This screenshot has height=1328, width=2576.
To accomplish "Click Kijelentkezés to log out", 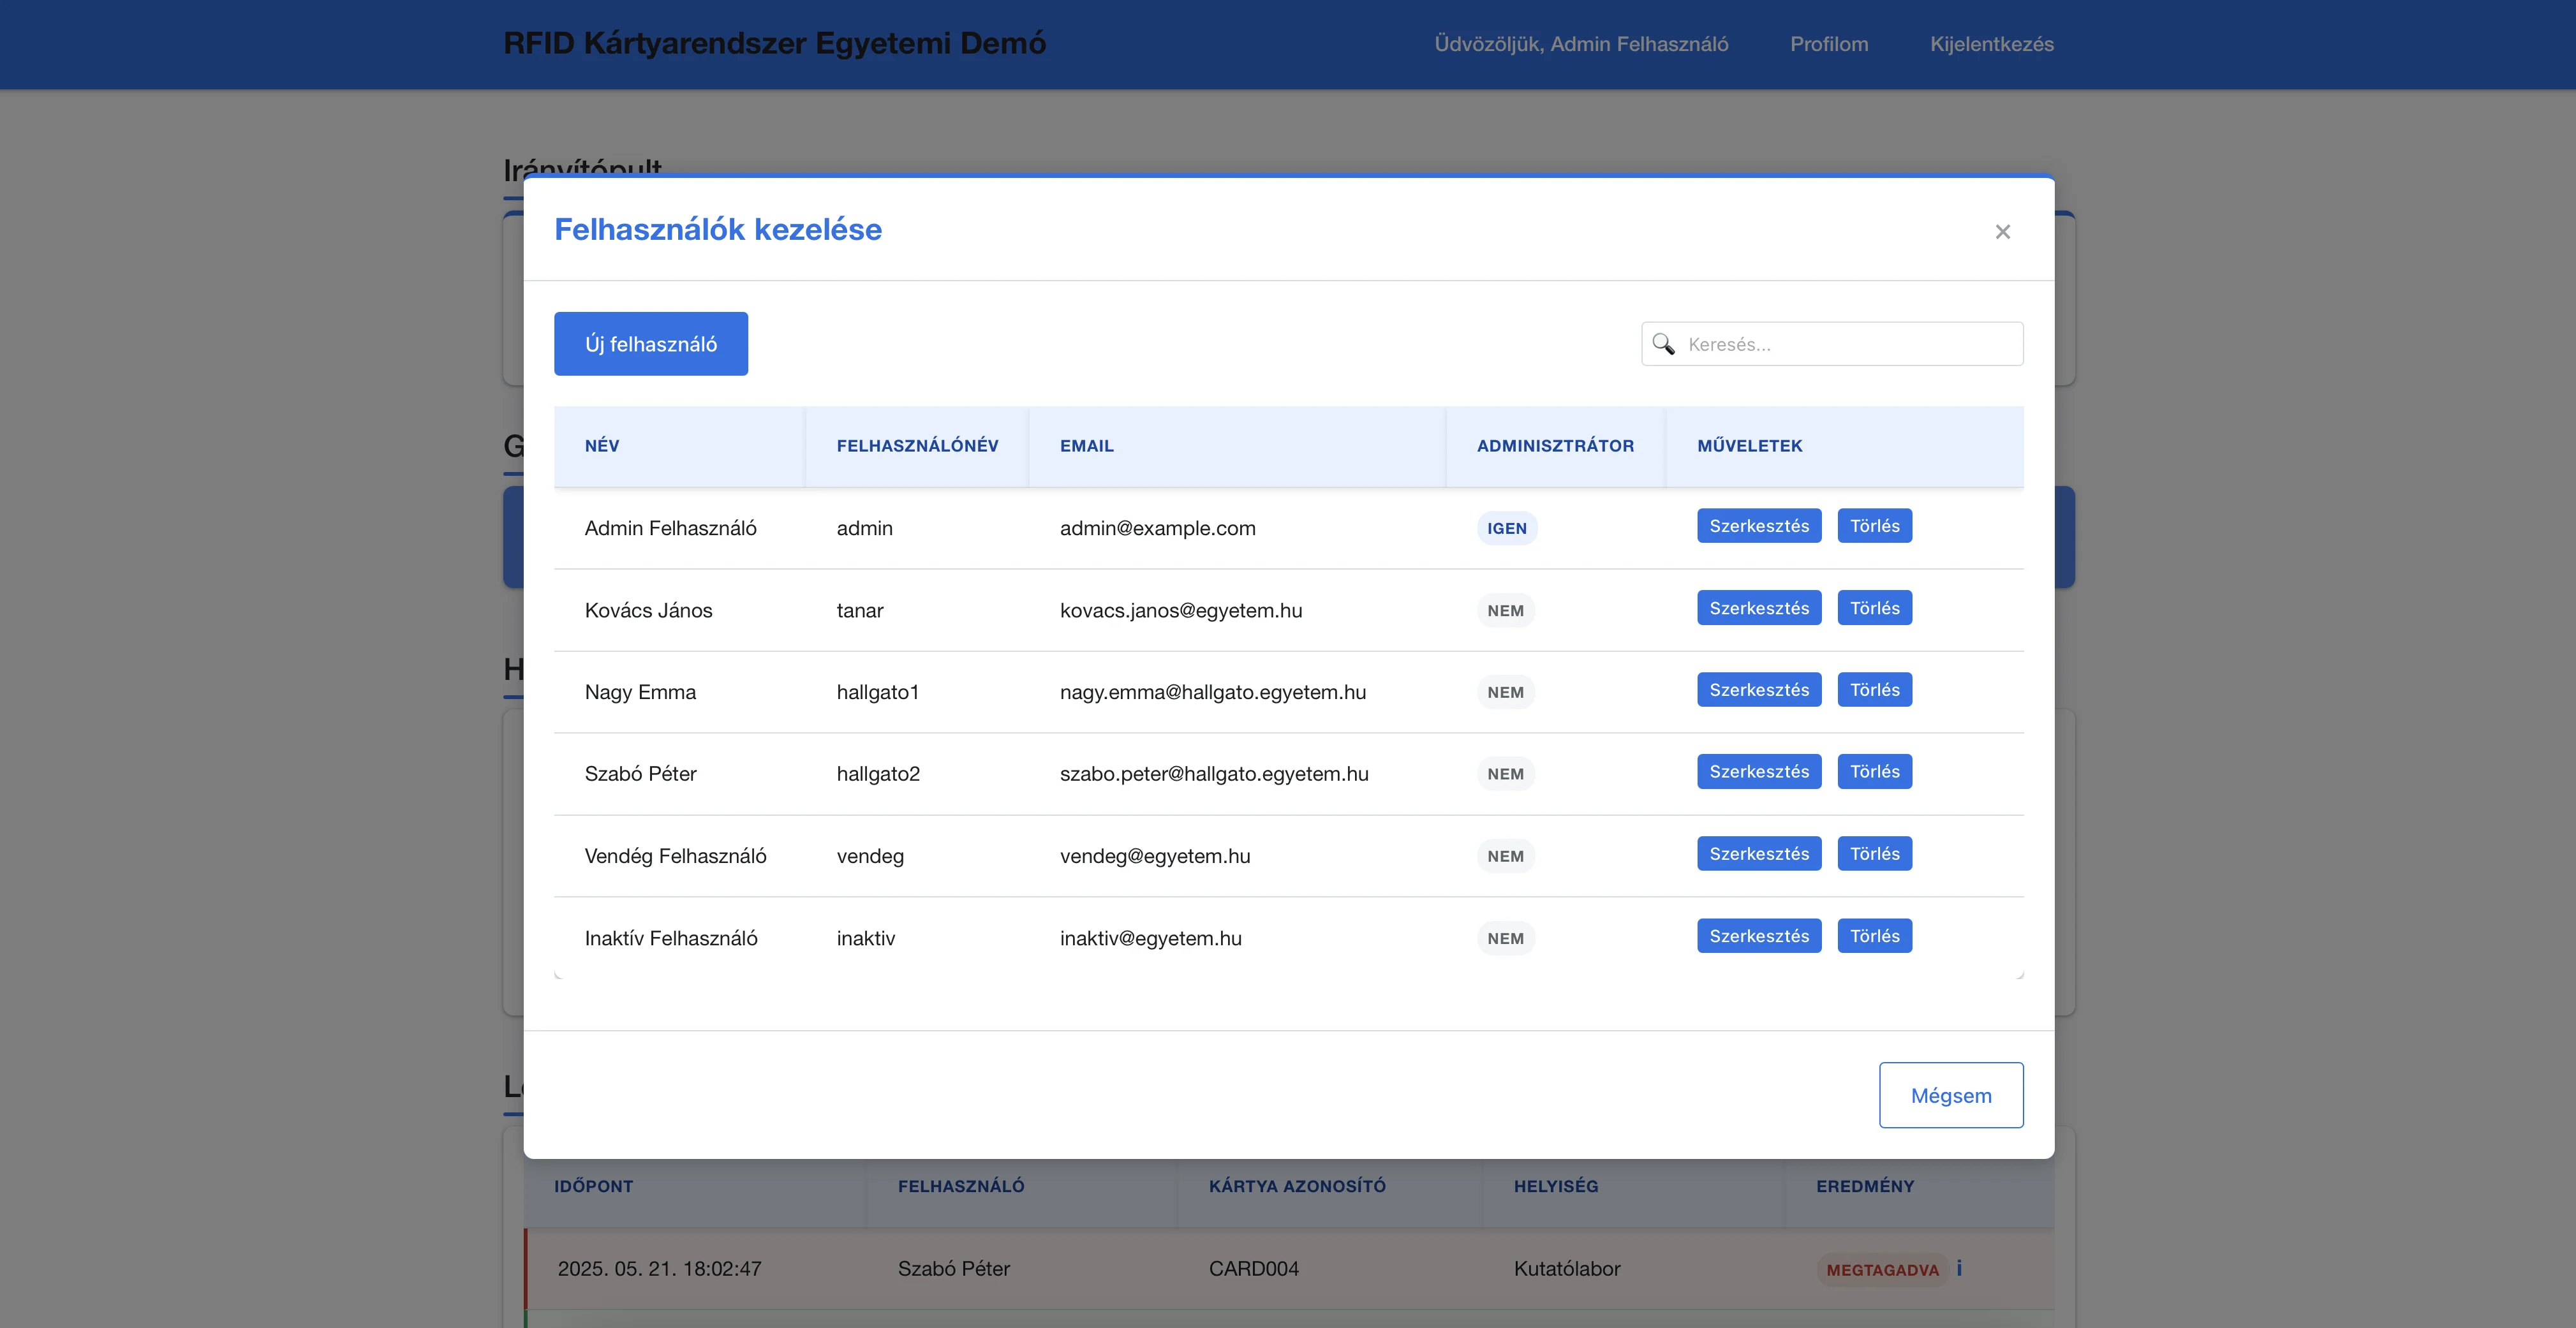I will coord(1992,44).
